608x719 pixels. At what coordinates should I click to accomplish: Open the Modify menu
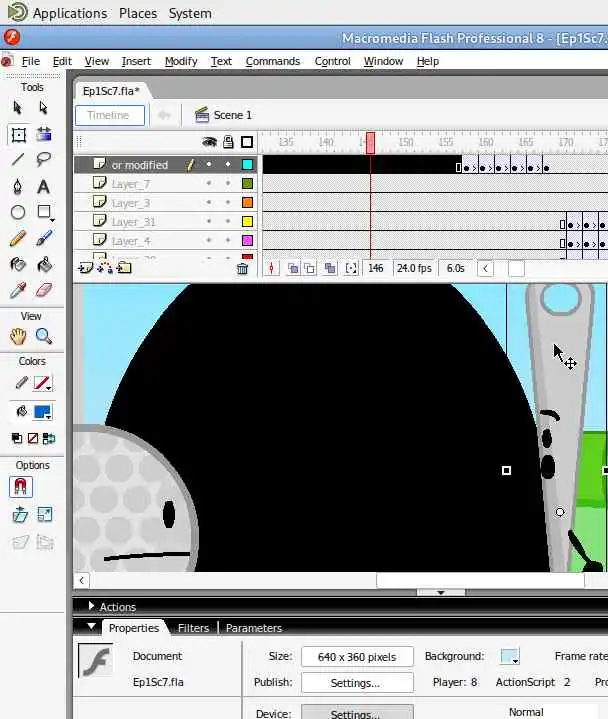pyautogui.click(x=181, y=61)
